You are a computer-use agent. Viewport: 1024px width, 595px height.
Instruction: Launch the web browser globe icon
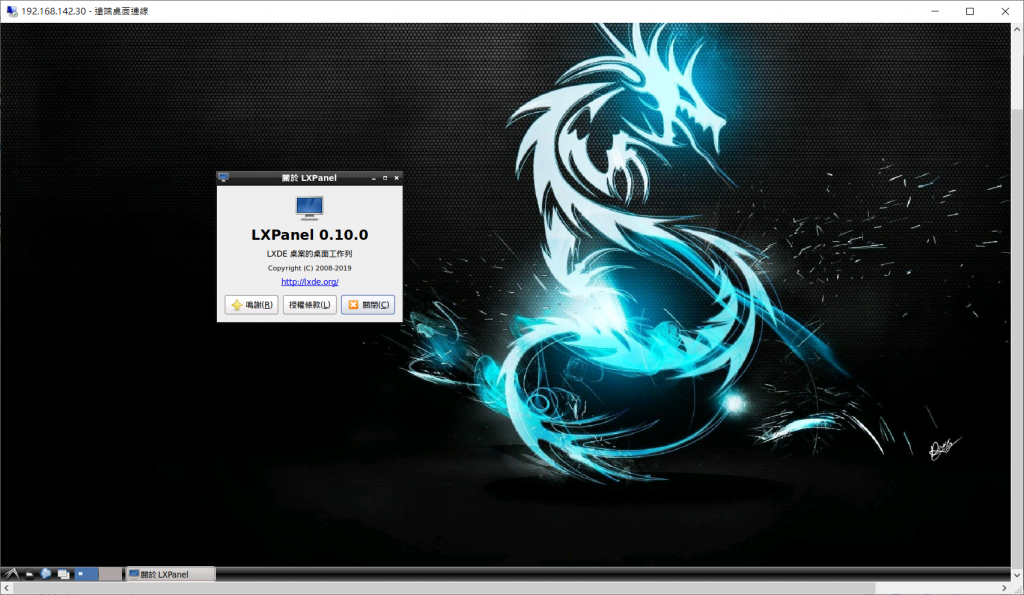tap(46, 574)
